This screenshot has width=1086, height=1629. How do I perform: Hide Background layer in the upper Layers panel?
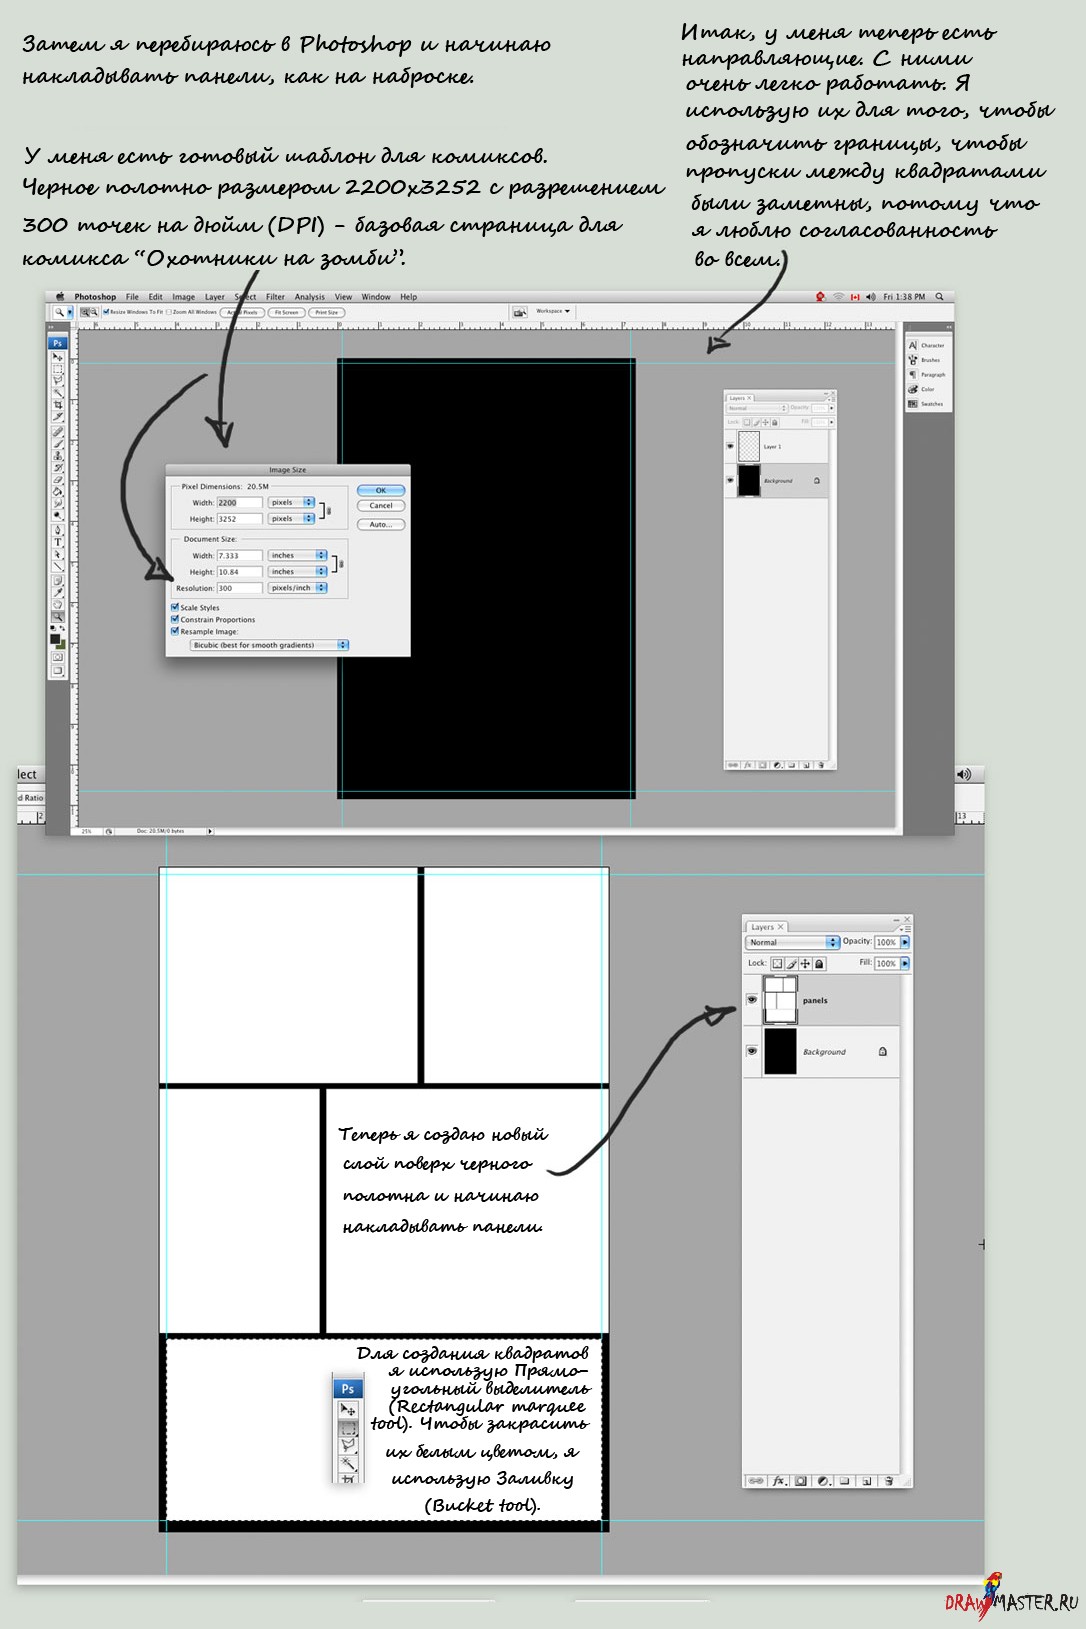[x=730, y=480]
